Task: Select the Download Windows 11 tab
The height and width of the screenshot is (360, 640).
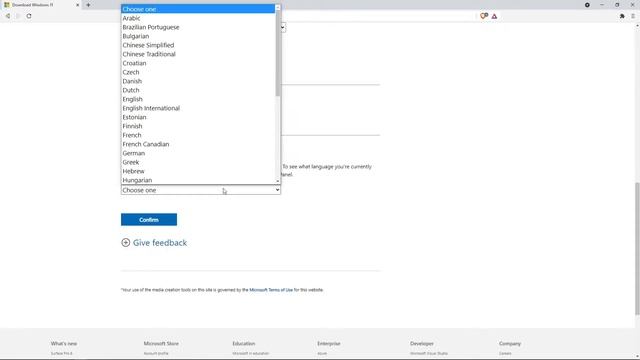Action: pyautogui.click(x=41, y=5)
